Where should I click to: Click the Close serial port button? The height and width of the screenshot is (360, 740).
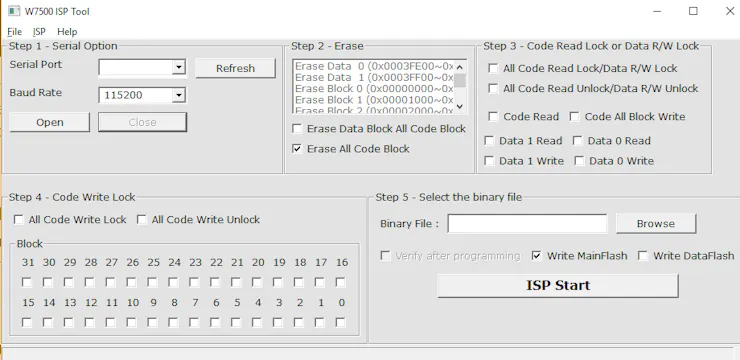point(142,122)
